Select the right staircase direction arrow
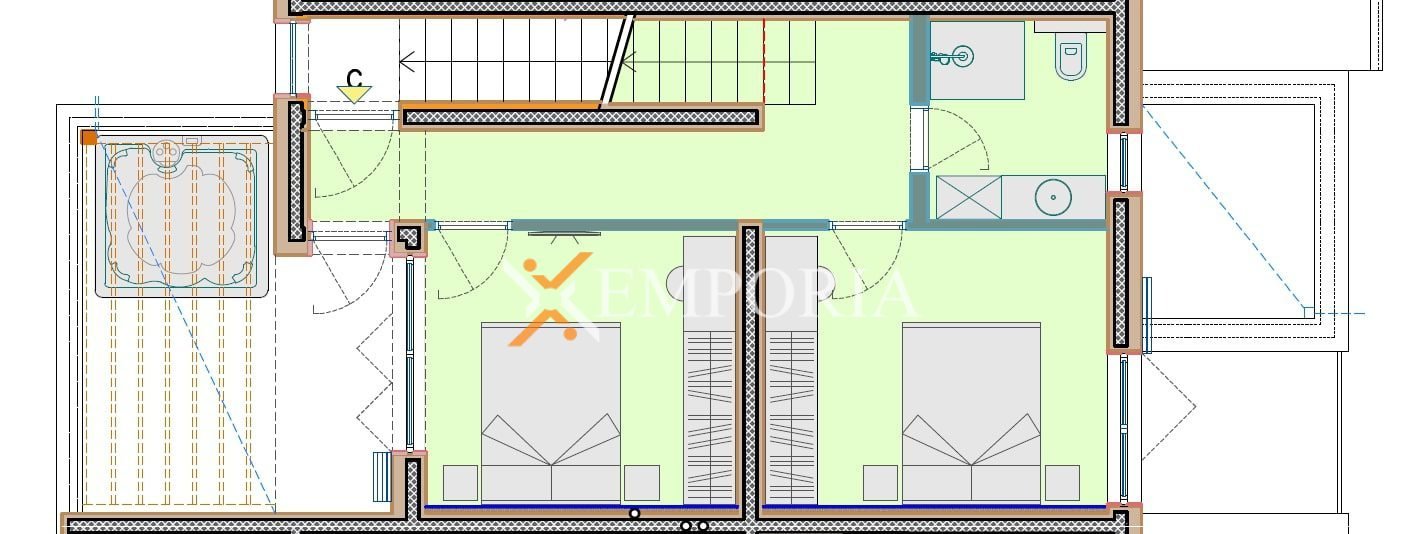1427x534 pixels. click(630, 62)
